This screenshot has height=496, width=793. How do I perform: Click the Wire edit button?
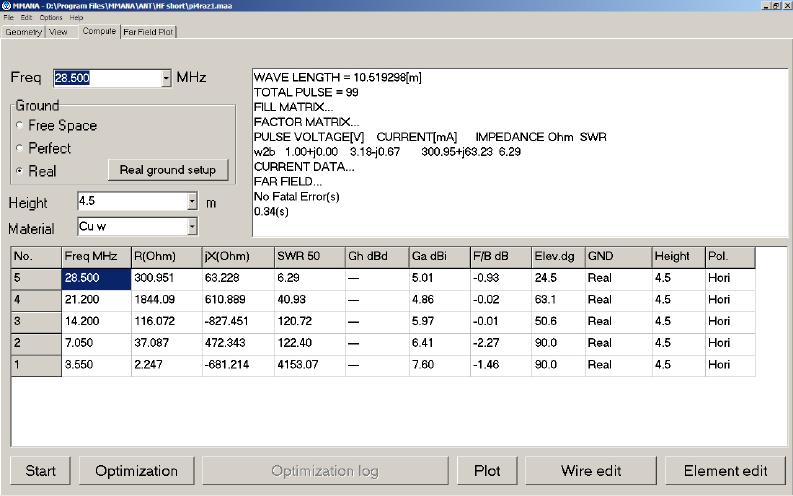coord(590,471)
